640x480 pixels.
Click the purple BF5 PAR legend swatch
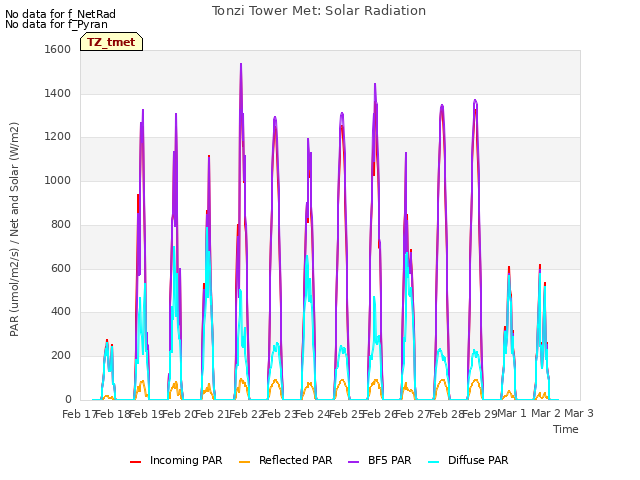click(x=353, y=461)
